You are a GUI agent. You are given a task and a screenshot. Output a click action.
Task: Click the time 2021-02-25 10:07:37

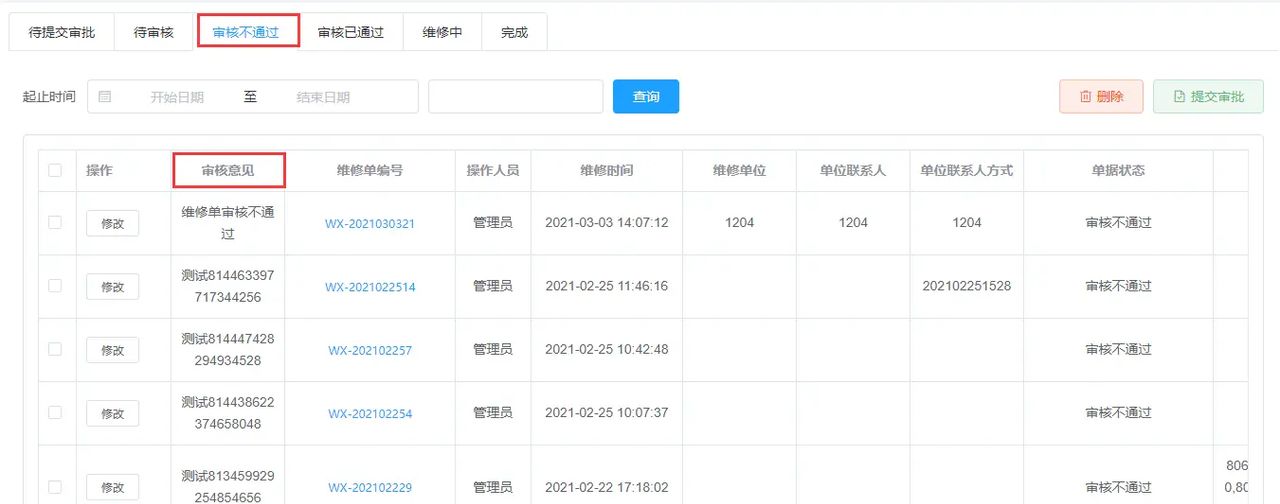pos(607,413)
